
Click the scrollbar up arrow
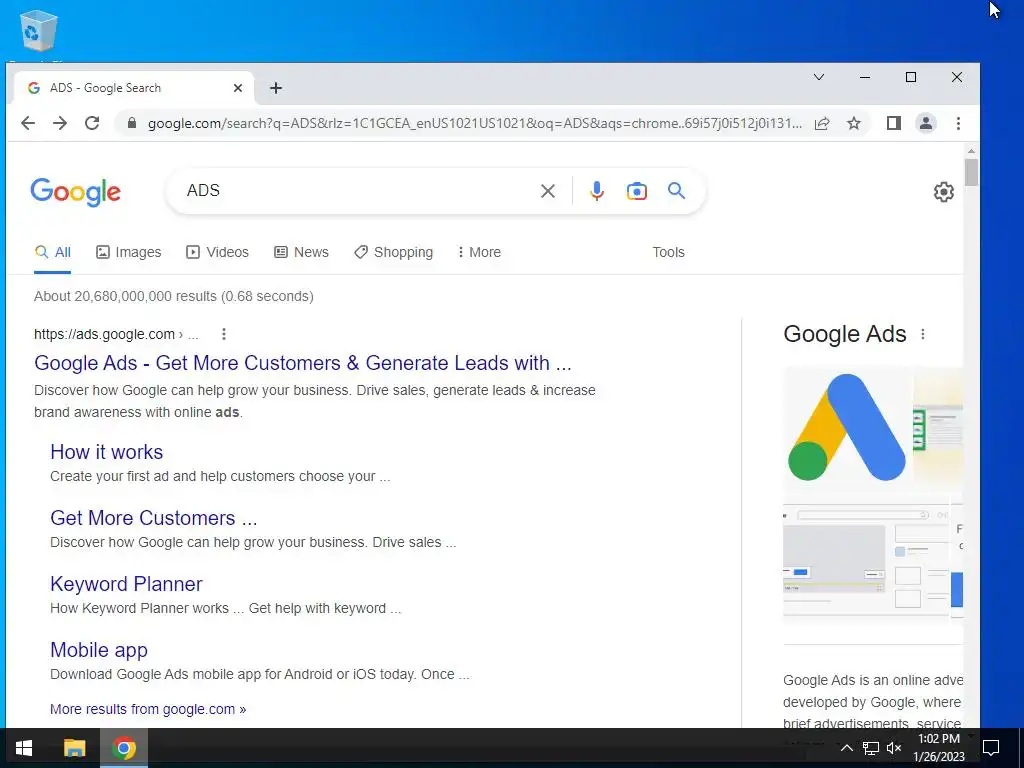point(972,151)
